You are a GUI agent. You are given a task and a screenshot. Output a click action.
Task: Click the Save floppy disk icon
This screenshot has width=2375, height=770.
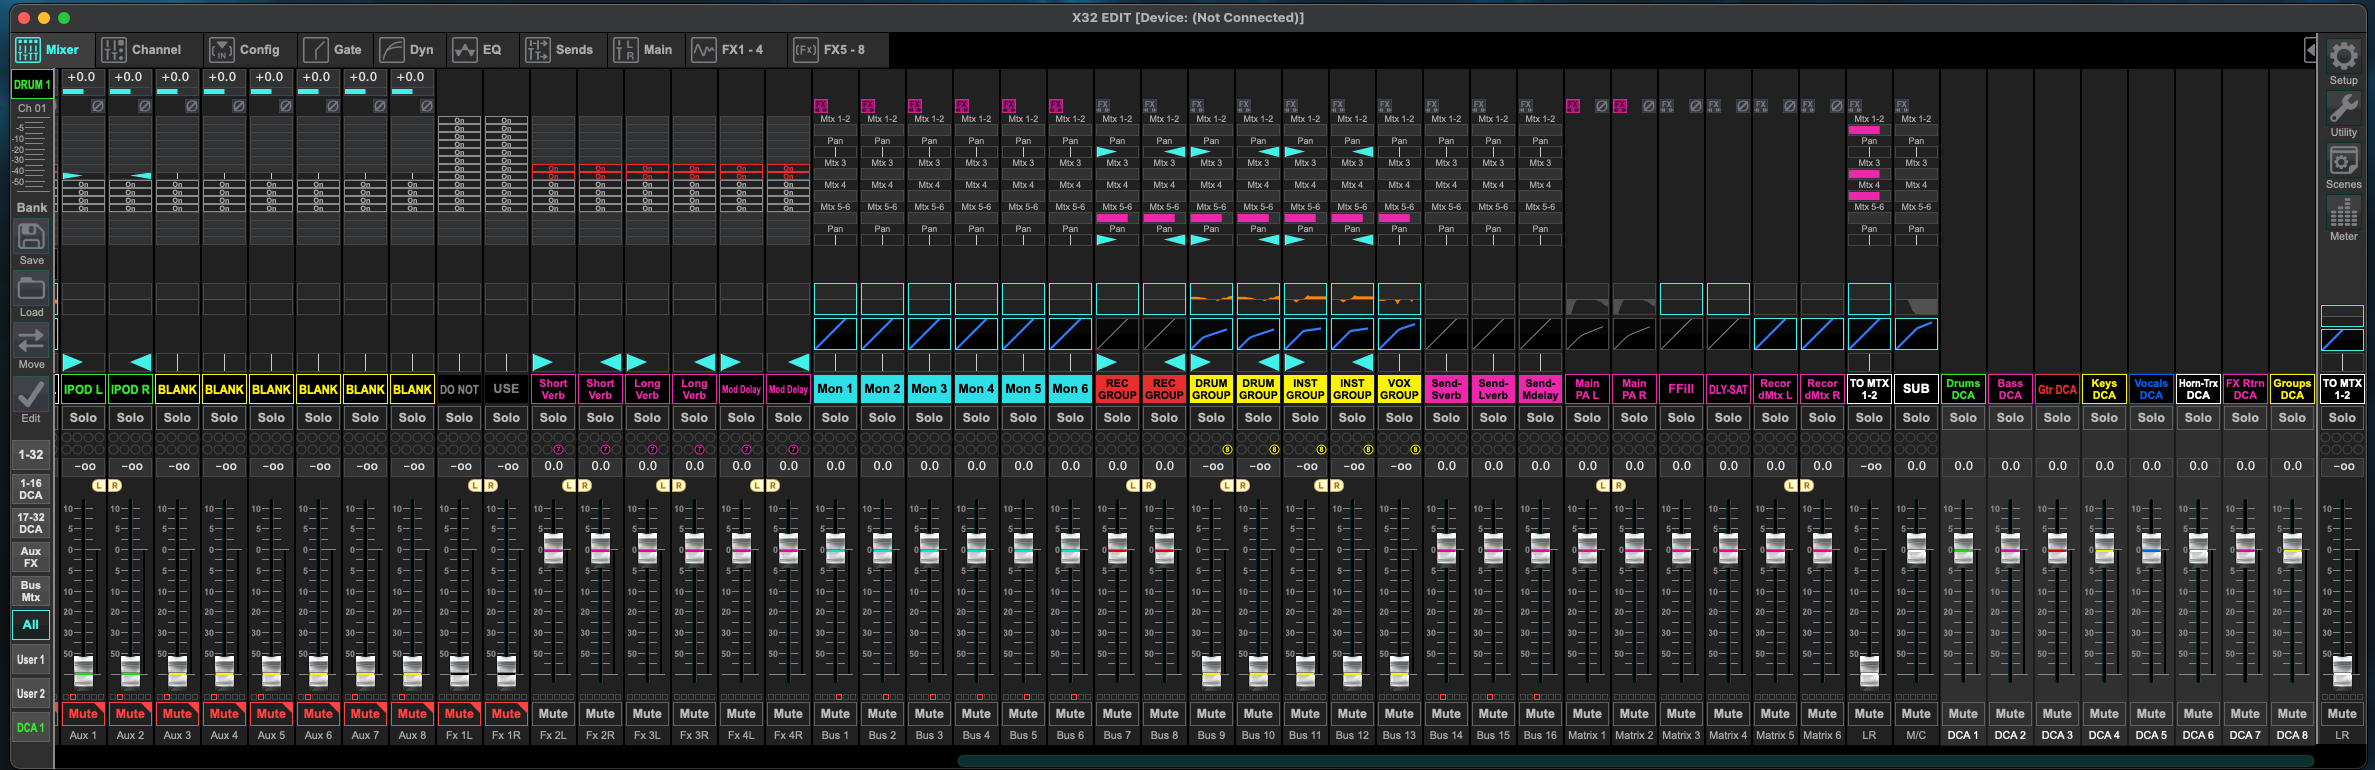31,237
